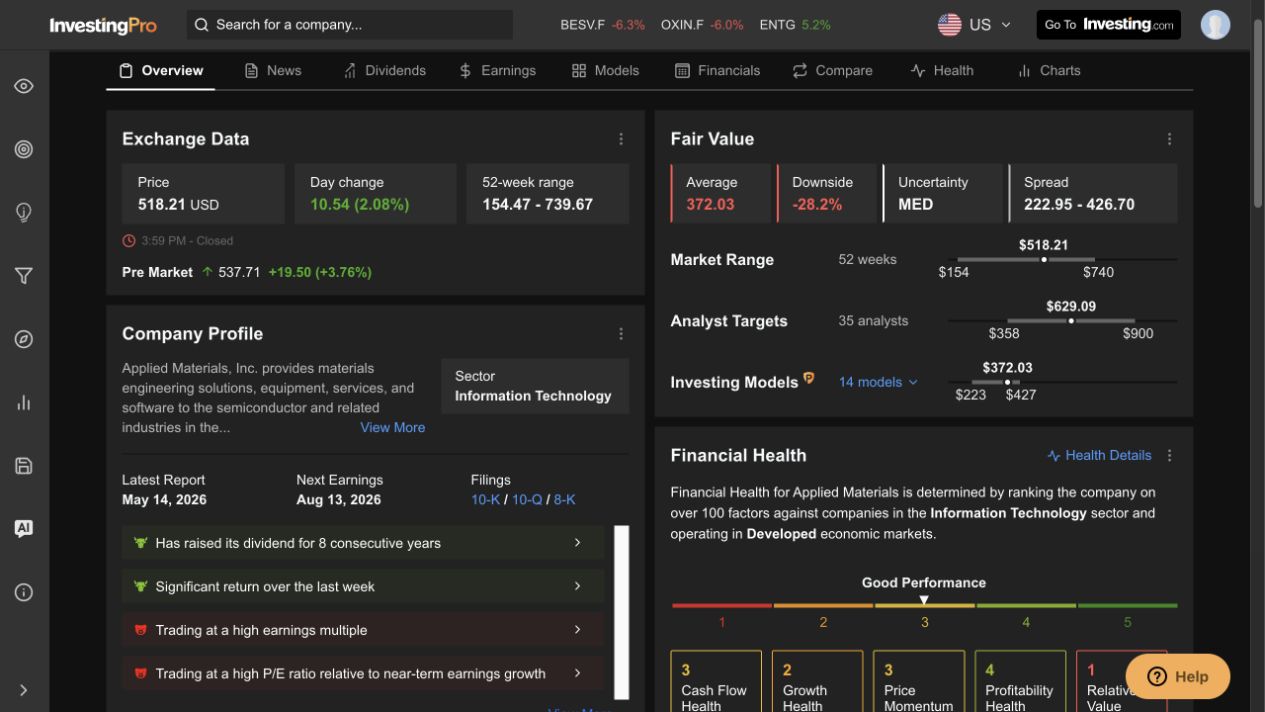Image resolution: width=1265 pixels, height=712 pixels.
Task: Open Company Profile three-dot menu
Action: coord(620,334)
